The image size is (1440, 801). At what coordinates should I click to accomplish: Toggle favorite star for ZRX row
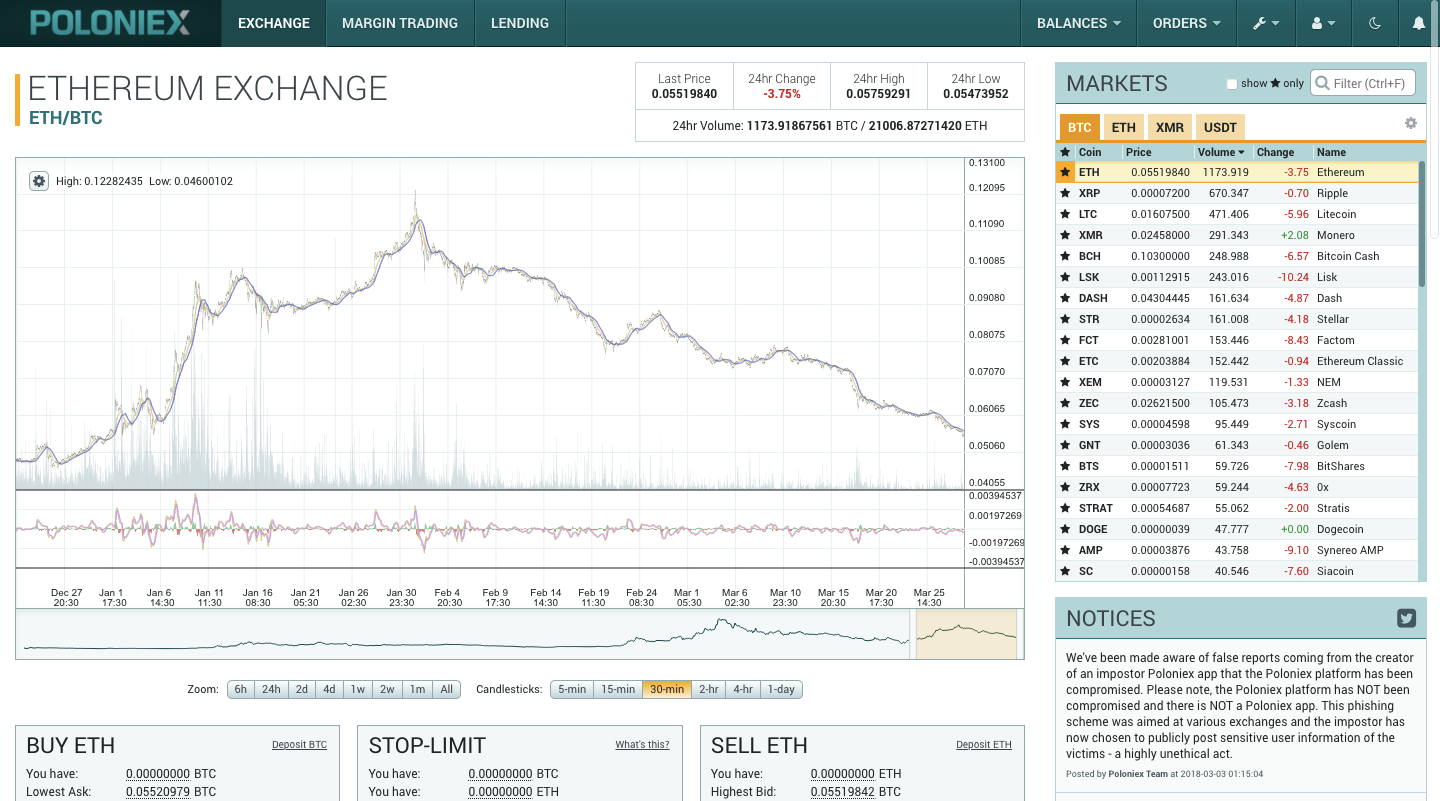[1065, 487]
